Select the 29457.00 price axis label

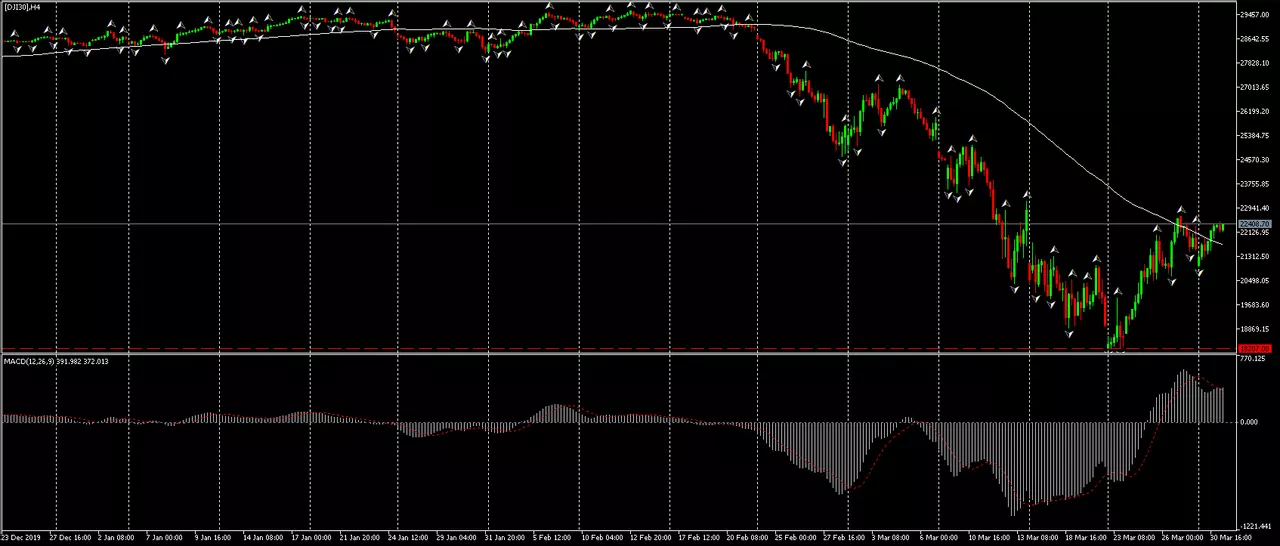1254,15
